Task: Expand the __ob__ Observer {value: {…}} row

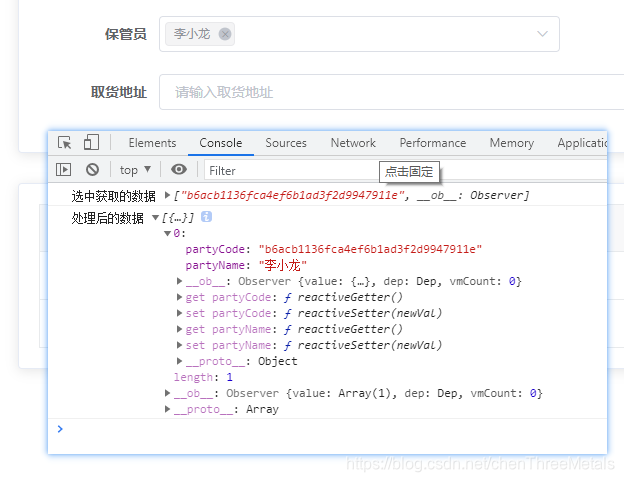Action: 179,281
